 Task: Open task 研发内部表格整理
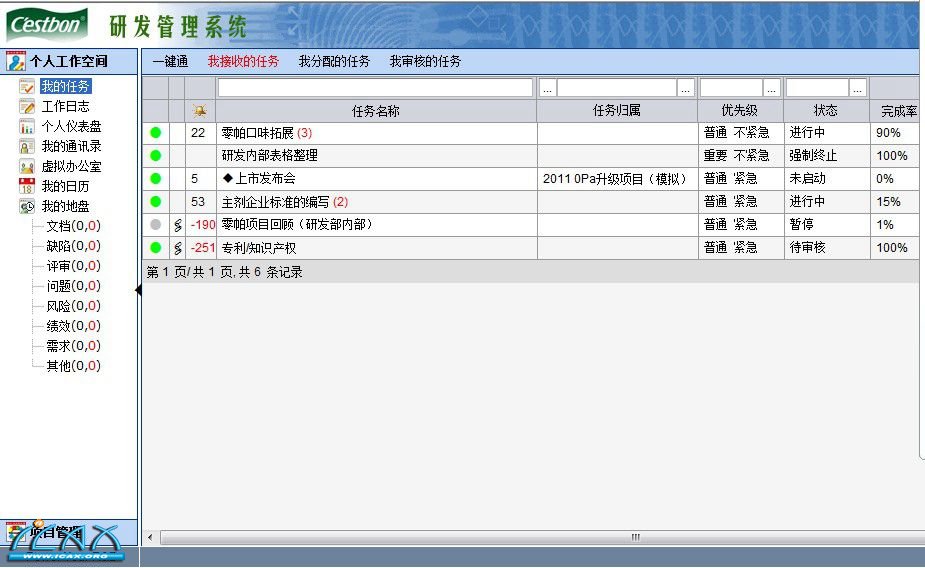click(x=270, y=156)
